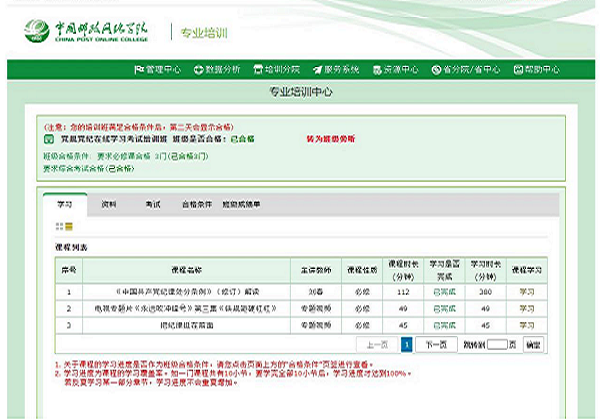Click the page number jump input field
The height and width of the screenshot is (420, 600).
tap(498, 344)
